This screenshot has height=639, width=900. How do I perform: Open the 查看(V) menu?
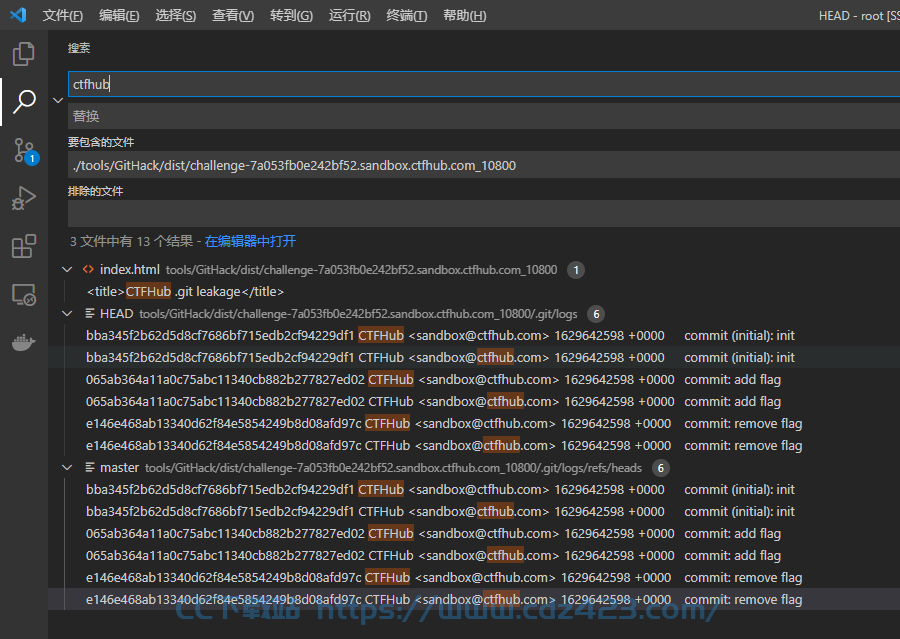tap(233, 16)
